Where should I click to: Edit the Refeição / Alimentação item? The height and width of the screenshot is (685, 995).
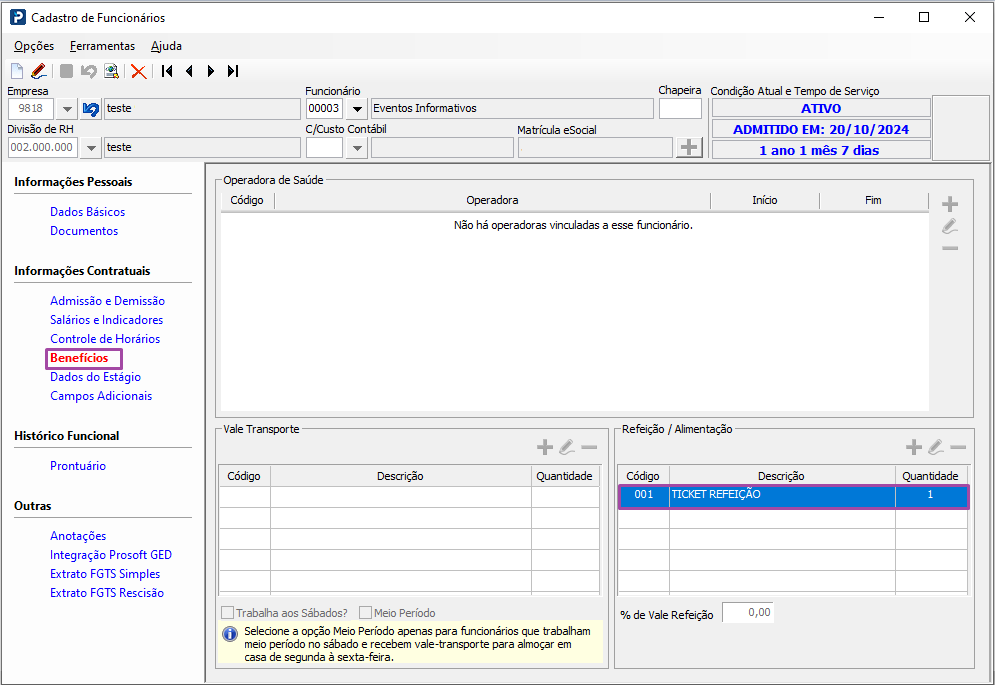point(935,448)
